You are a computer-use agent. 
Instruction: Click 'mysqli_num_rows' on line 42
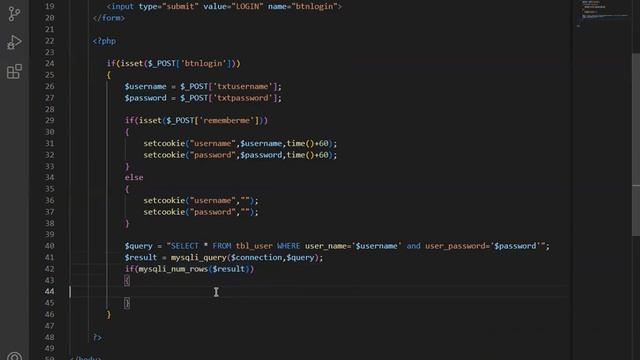coord(173,269)
